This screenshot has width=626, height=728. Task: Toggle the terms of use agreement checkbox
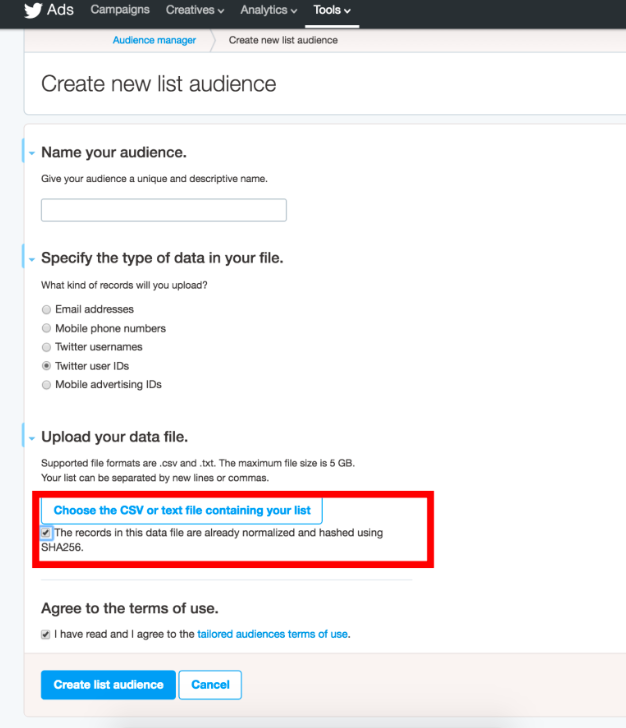click(x=46, y=635)
